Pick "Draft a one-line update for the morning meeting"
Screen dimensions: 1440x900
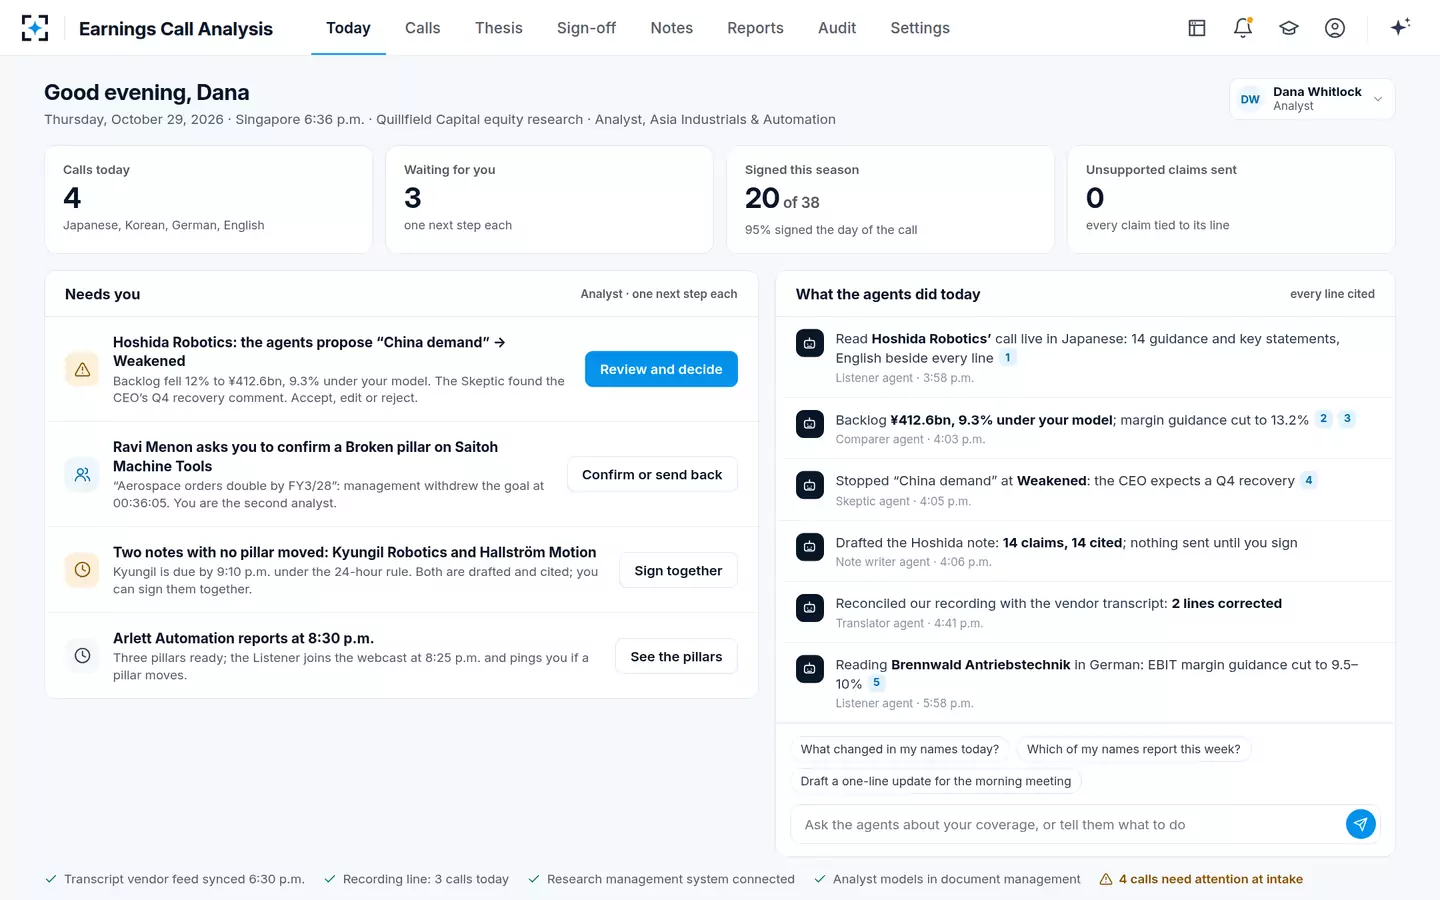pos(936,781)
